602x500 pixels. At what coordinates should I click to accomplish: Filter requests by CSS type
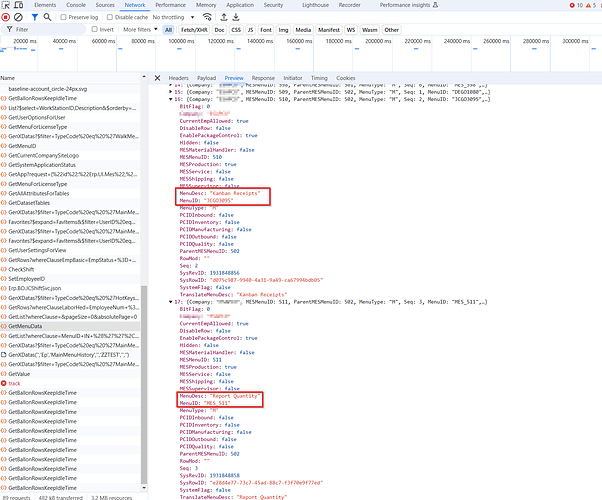236,30
